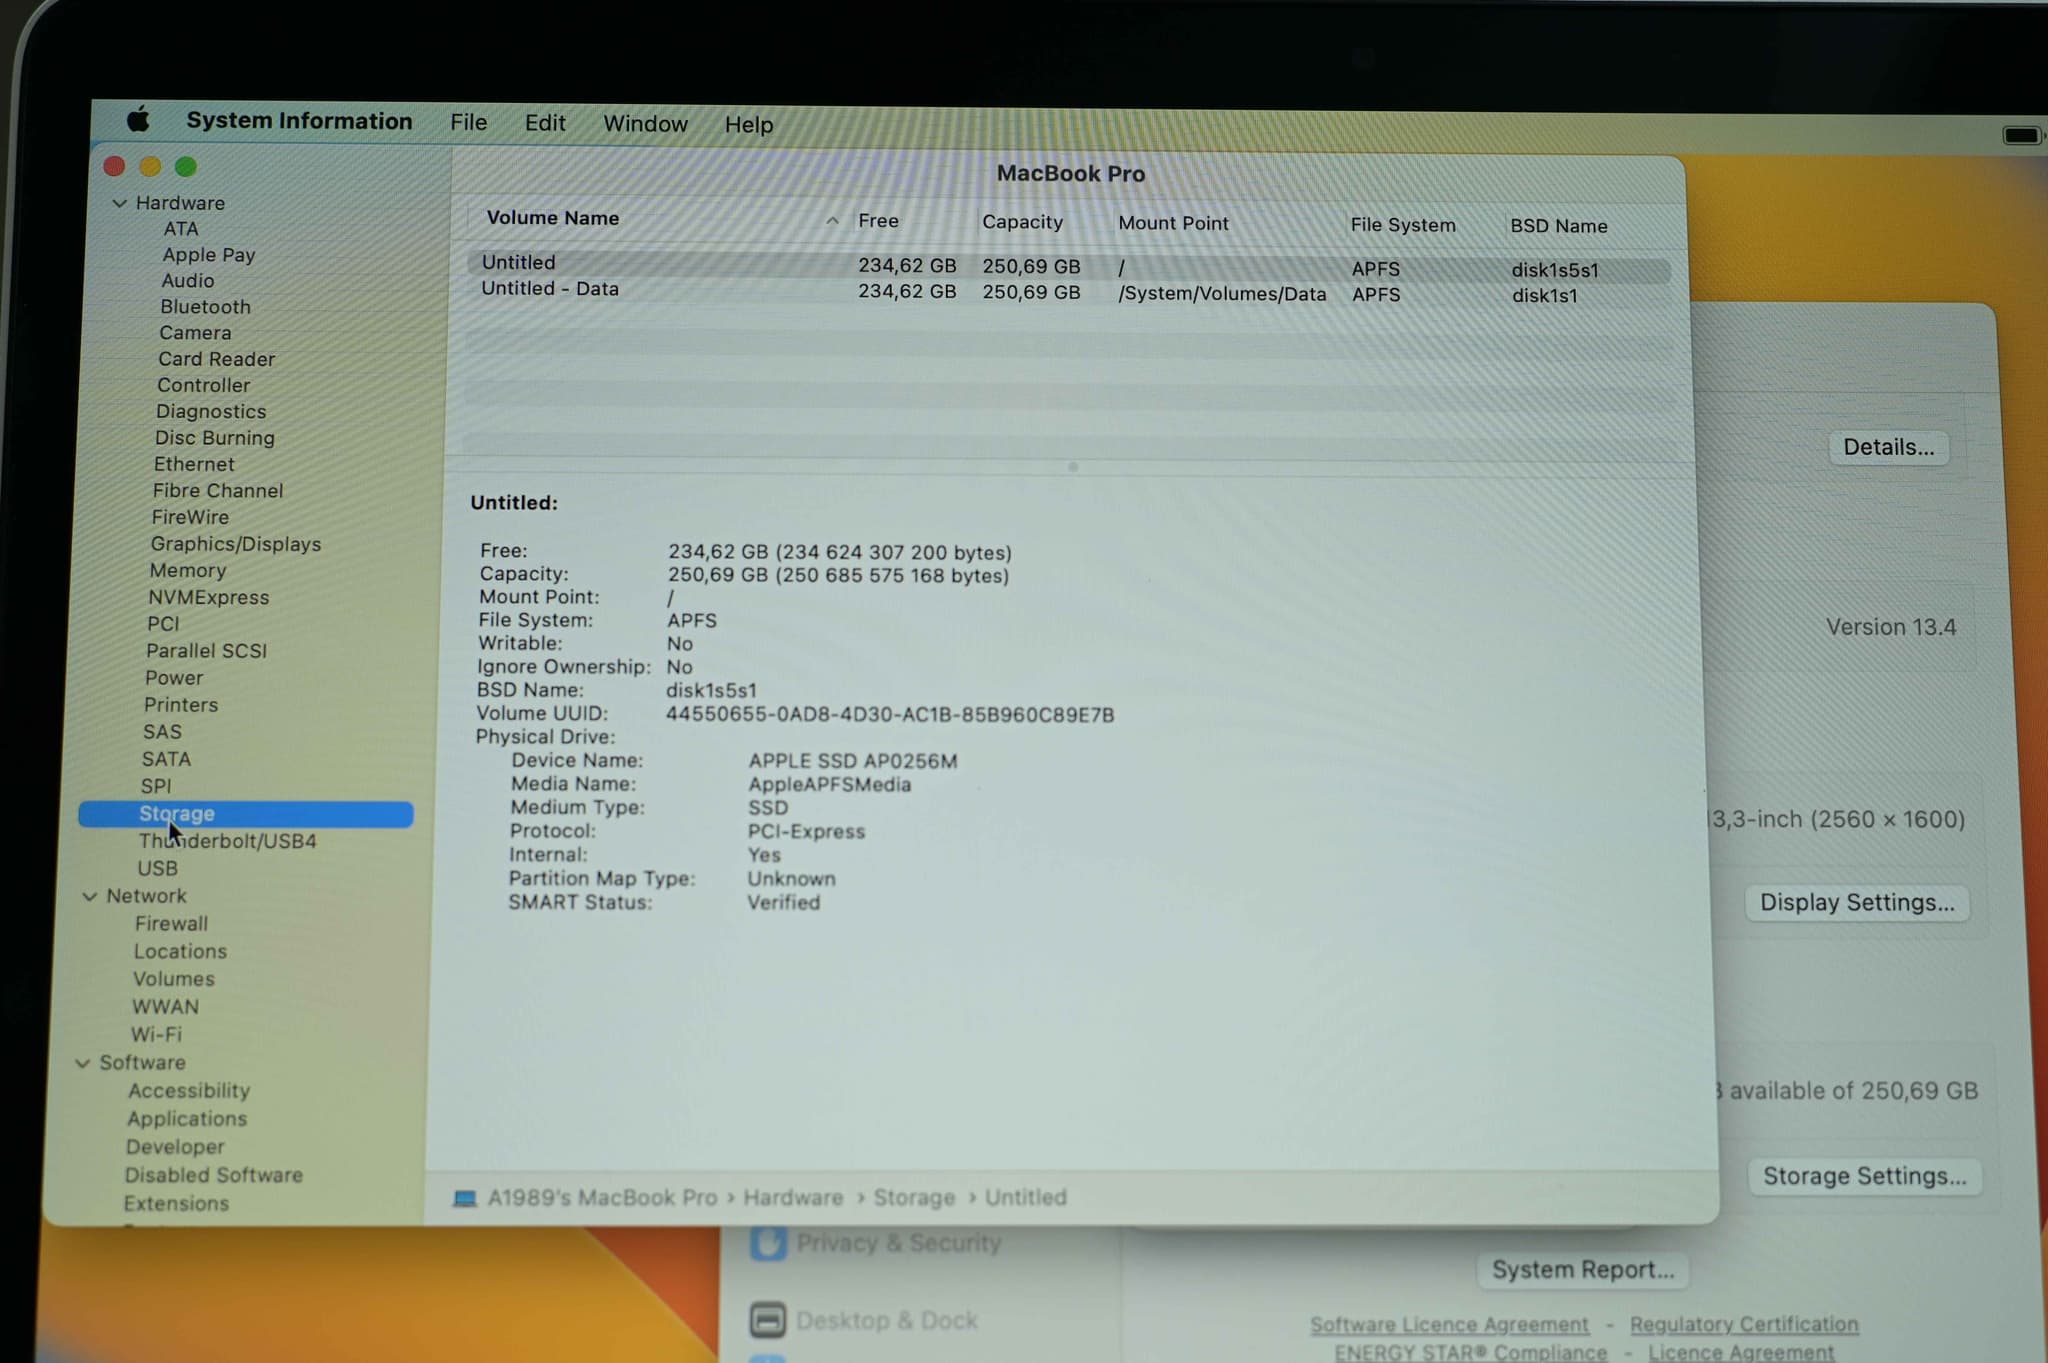Screen dimensions: 2048x1363
Task: Select Bluetooth in the sidebar
Action: pyautogui.click(x=205, y=307)
